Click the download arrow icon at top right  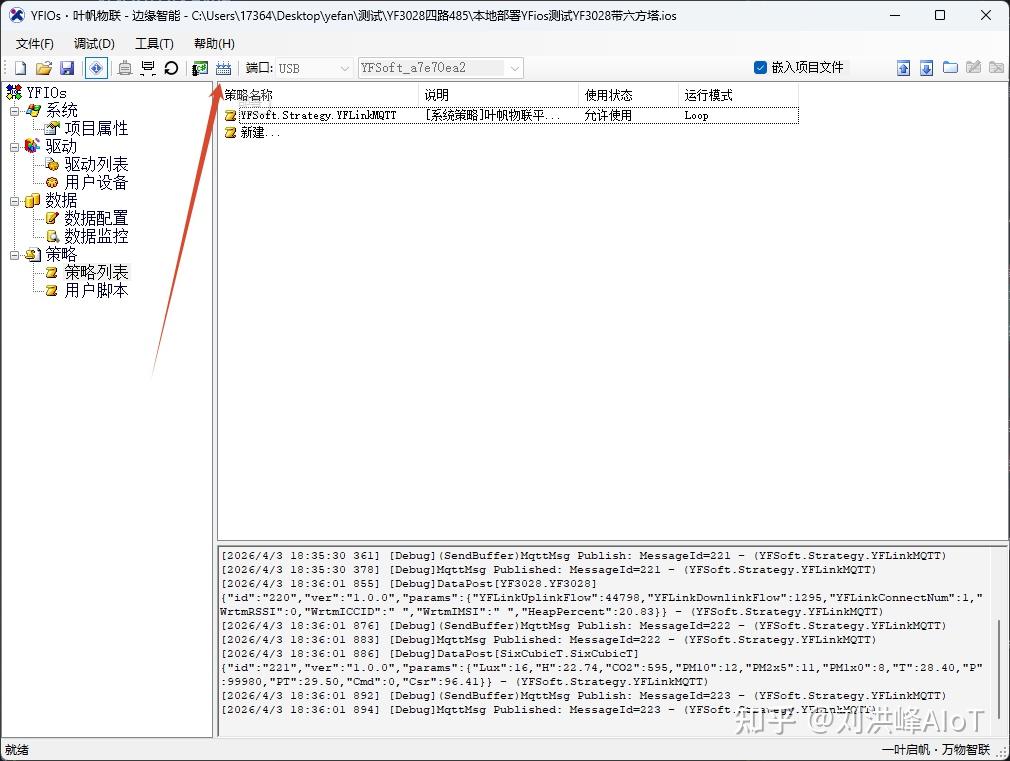[x=926, y=68]
